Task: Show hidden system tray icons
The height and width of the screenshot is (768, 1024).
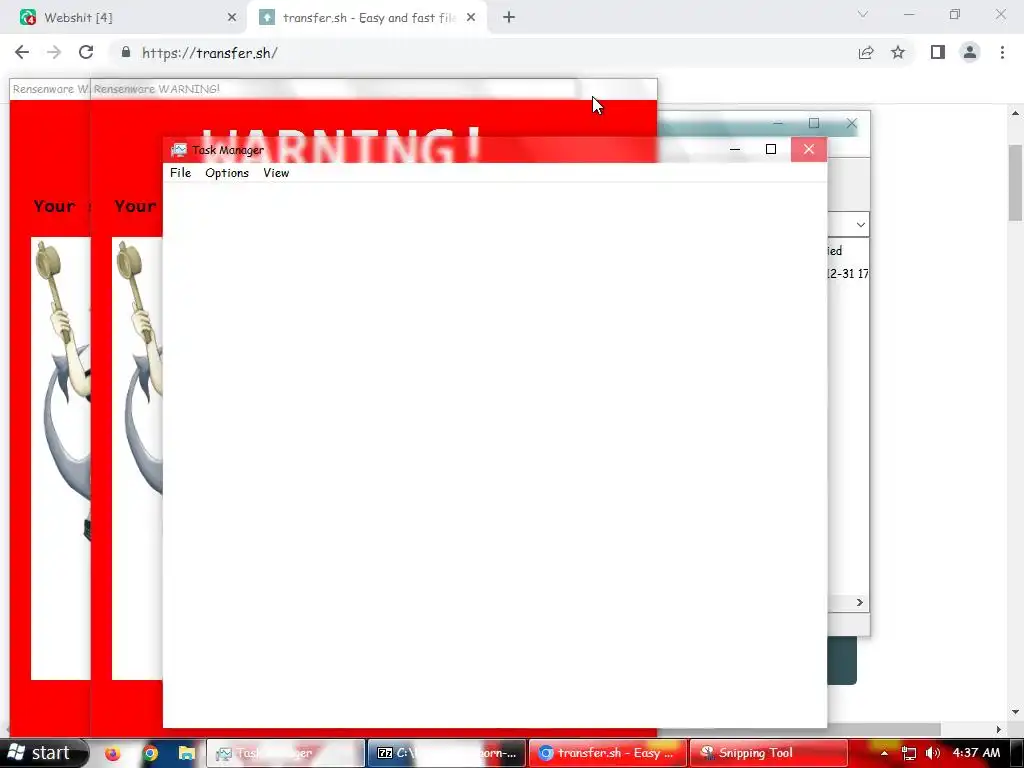Action: click(884, 754)
